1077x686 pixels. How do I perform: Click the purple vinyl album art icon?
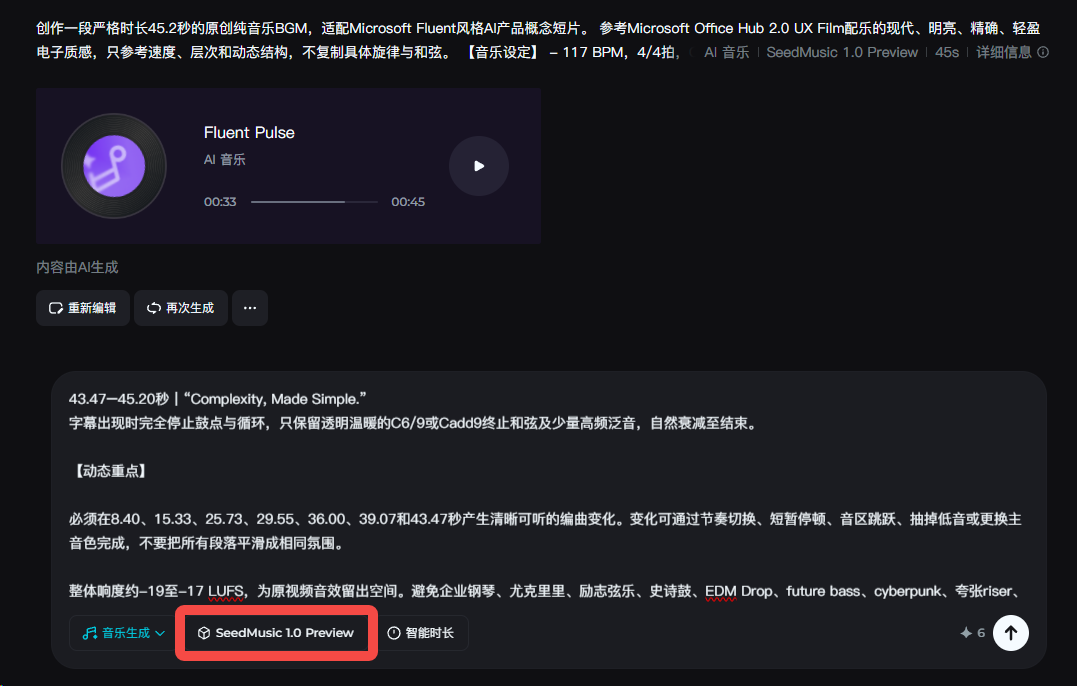[x=114, y=166]
